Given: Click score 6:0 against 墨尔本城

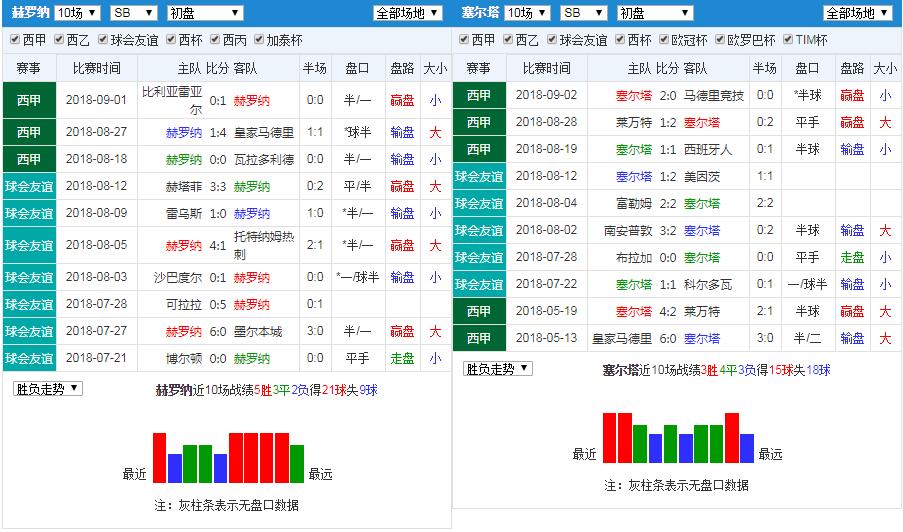Looking at the screenshot, I should tap(218, 332).
